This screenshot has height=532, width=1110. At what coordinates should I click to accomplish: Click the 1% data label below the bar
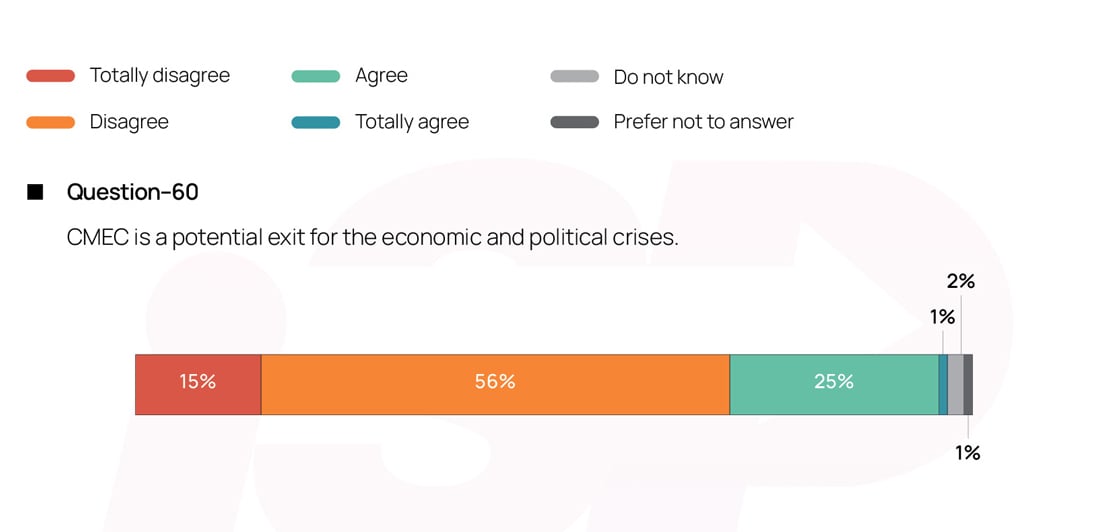pyautogui.click(x=967, y=453)
